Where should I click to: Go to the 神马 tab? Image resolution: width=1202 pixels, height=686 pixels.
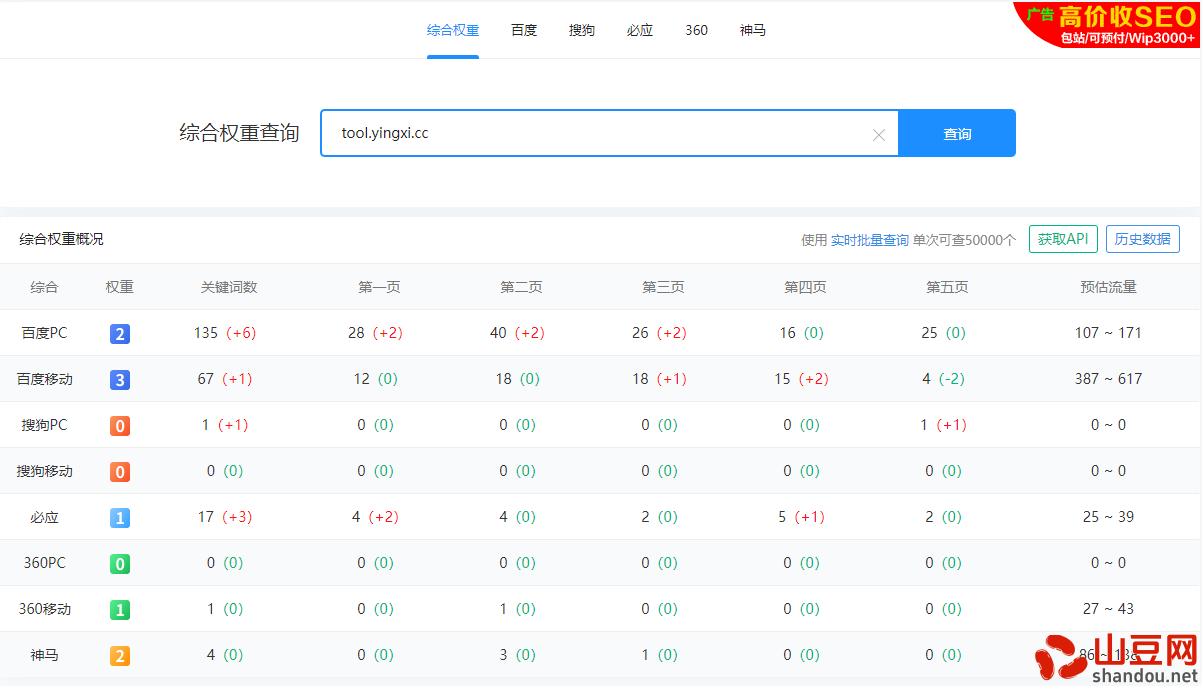pyautogui.click(x=753, y=30)
